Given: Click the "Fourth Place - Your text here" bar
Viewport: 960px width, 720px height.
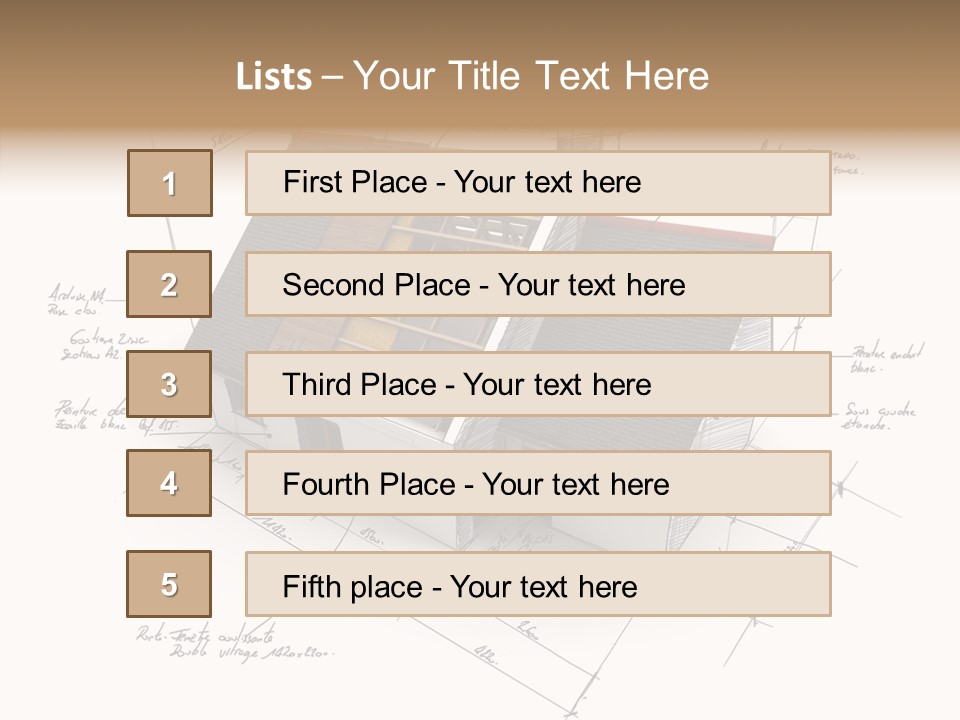Looking at the screenshot, I should pos(538,483).
